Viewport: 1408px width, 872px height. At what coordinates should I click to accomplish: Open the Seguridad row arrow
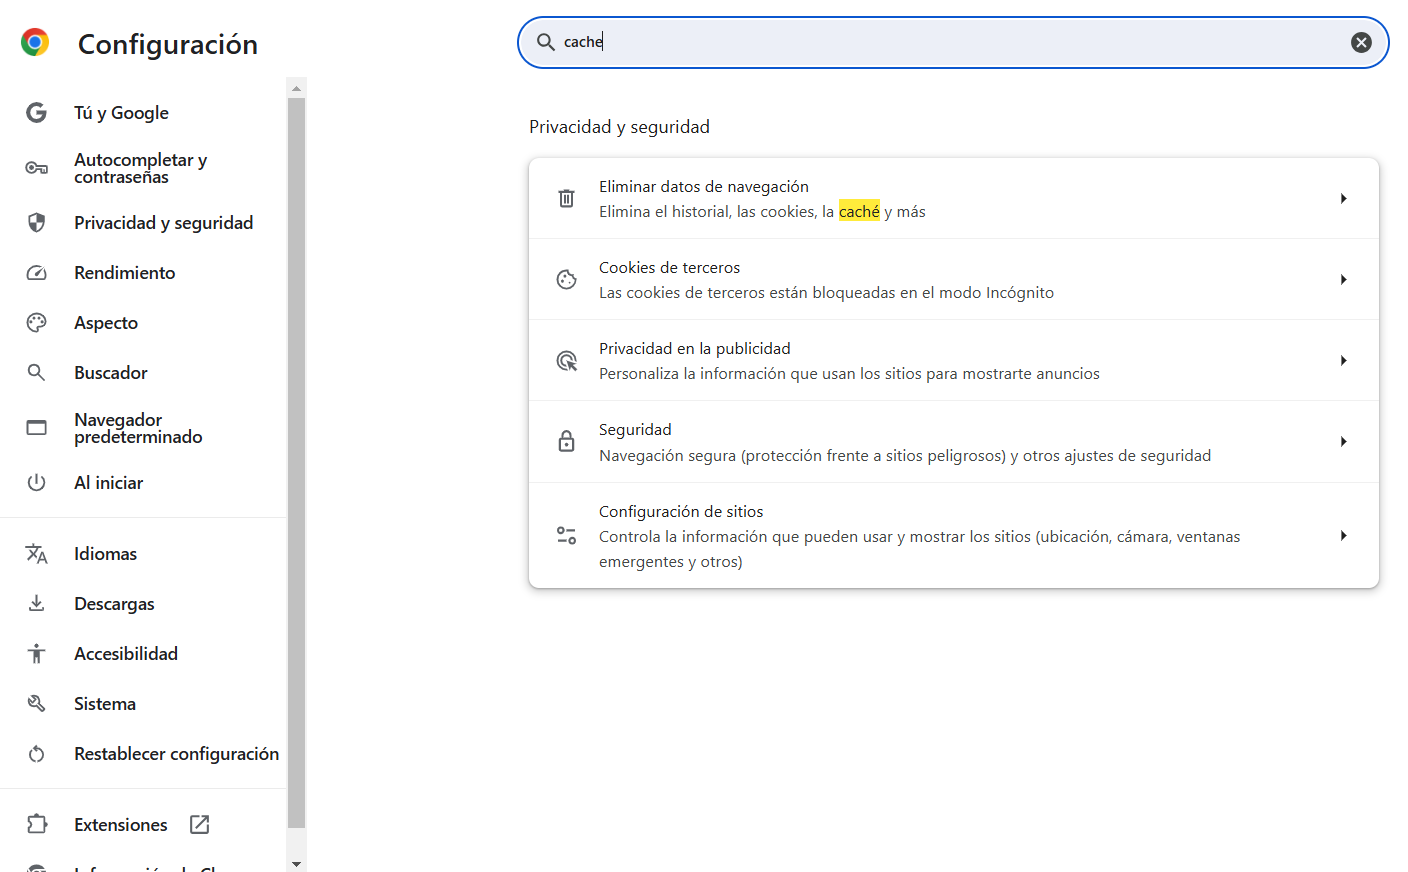[1343, 441]
